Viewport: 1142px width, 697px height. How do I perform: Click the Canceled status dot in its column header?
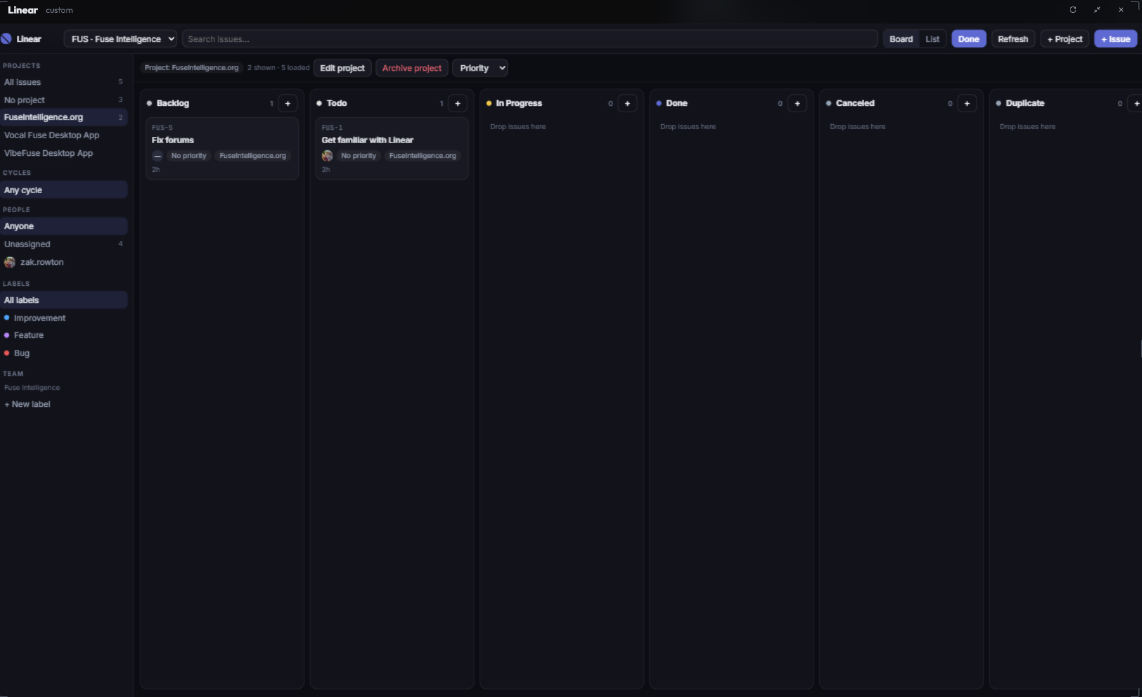click(828, 103)
